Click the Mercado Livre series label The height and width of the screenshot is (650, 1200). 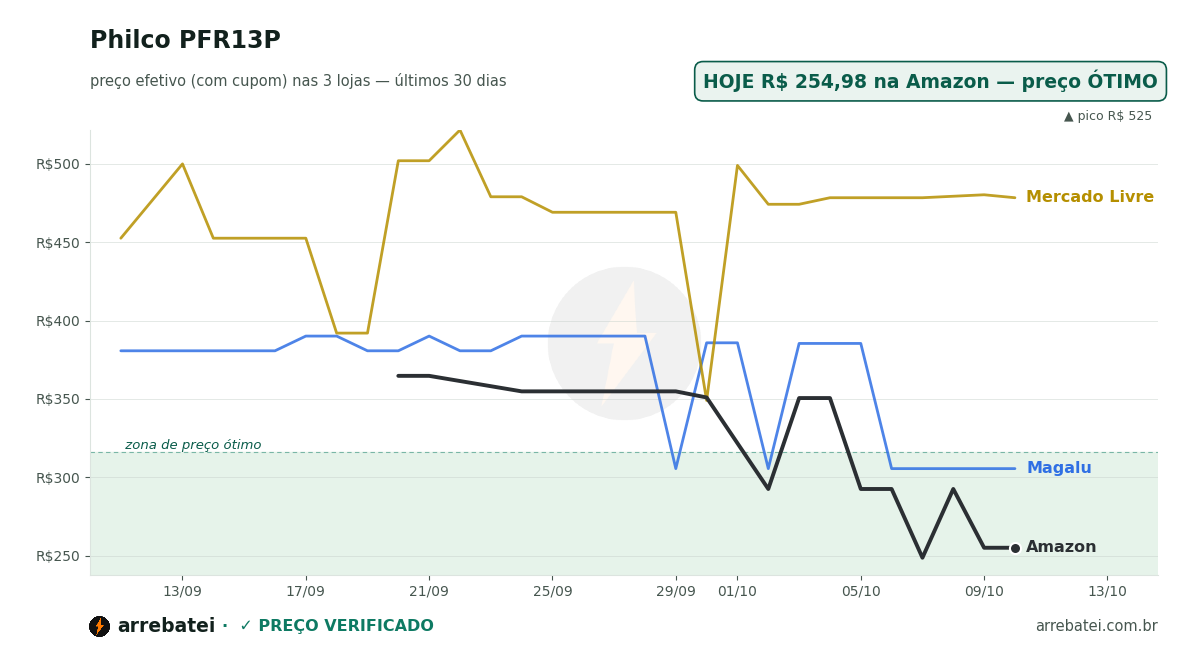coord(1090,198)
